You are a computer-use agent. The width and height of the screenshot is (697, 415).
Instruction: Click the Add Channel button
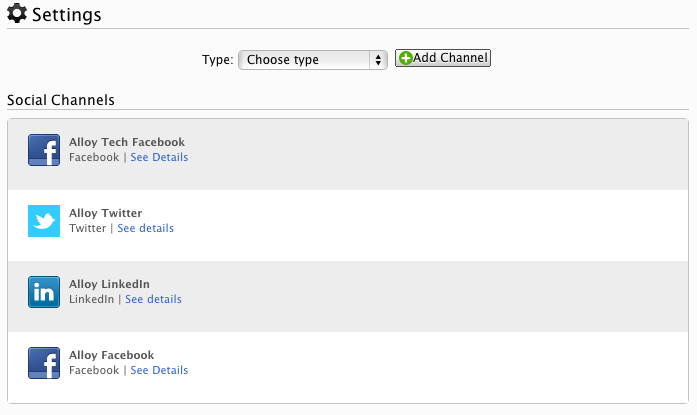click(443, 58)
